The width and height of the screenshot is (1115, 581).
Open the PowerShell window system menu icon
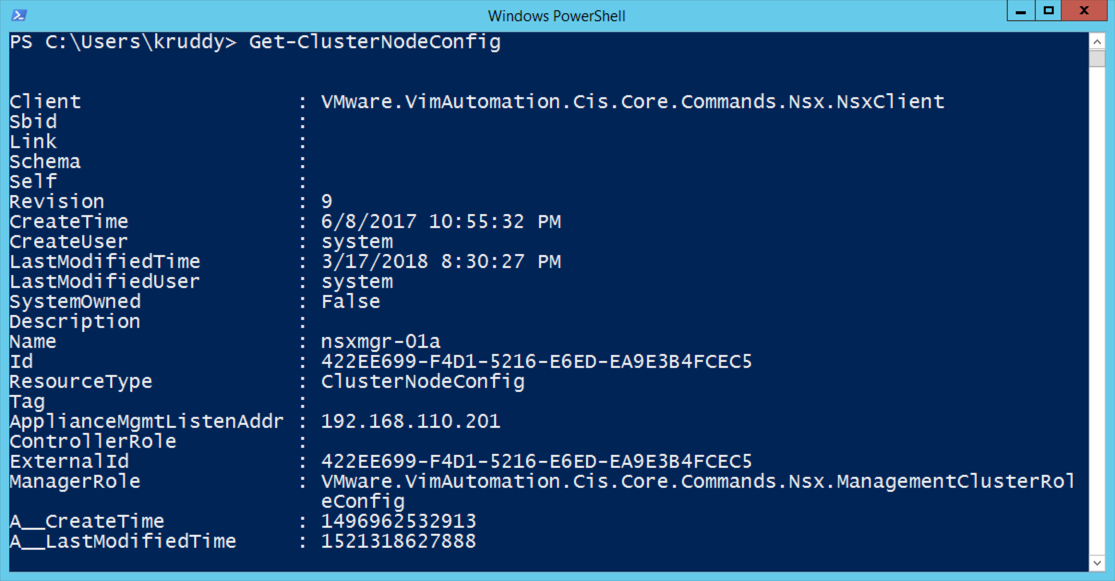[19, 15]
